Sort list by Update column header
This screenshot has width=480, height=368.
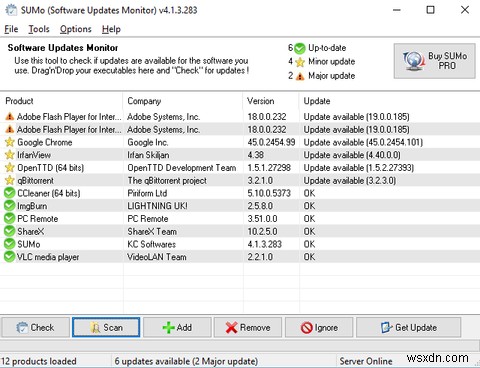[389, 101]
